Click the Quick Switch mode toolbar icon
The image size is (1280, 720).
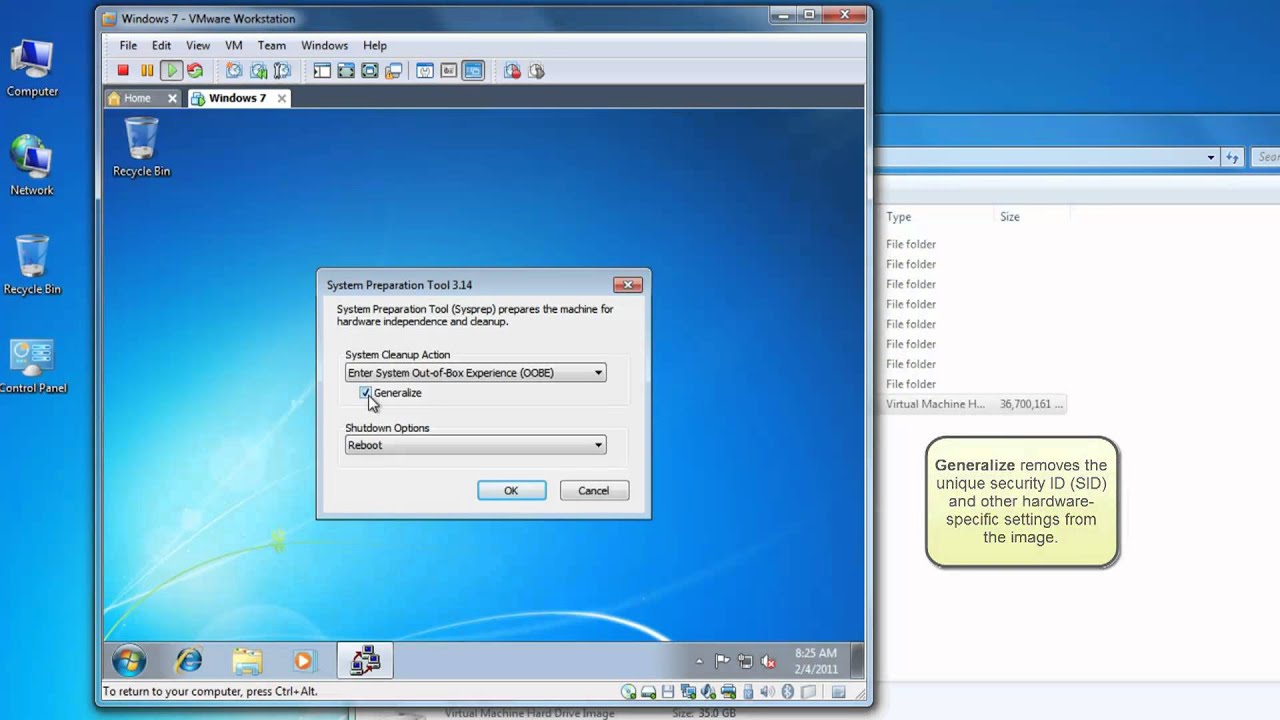pos(346,71)
